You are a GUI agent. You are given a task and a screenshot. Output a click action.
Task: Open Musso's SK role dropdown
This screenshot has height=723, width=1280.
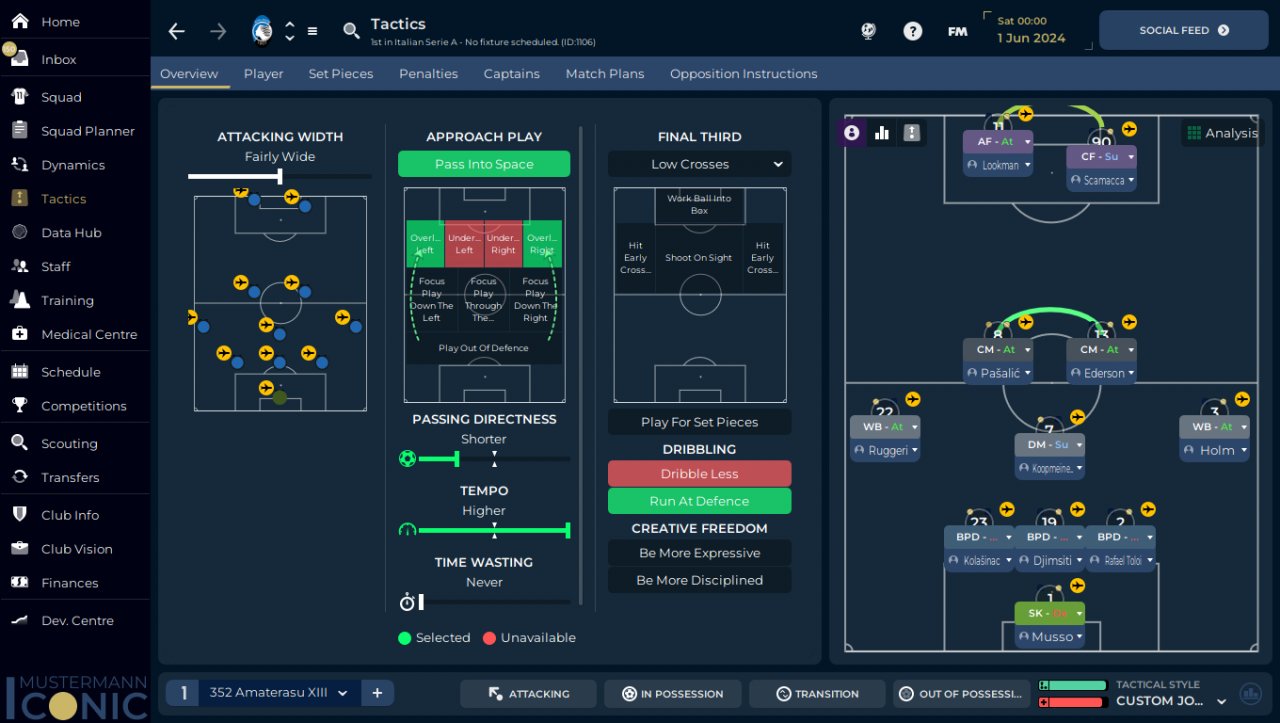[1050, 613]
